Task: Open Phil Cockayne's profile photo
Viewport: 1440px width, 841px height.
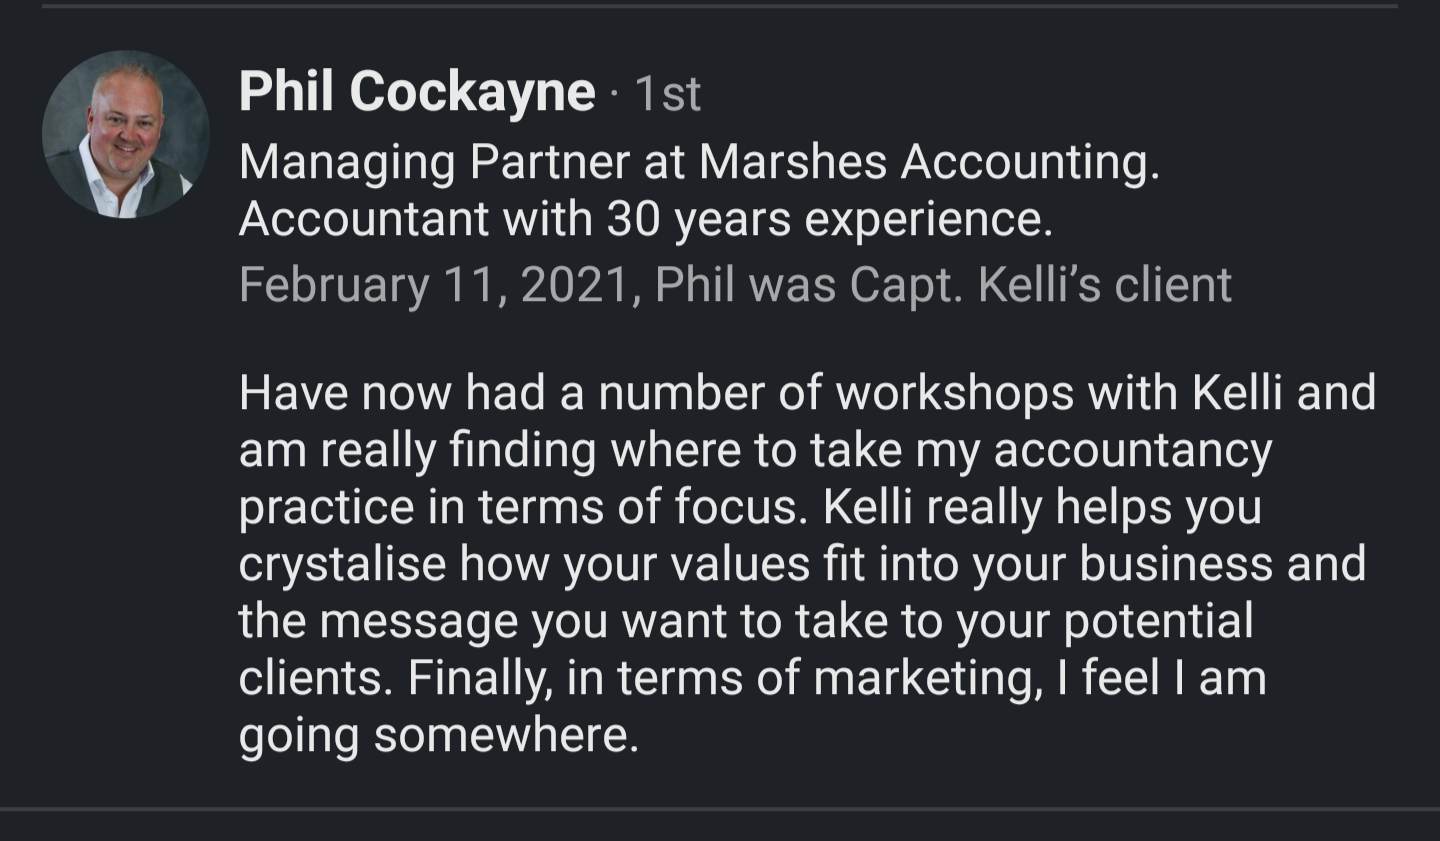Action: click(126, 134)
